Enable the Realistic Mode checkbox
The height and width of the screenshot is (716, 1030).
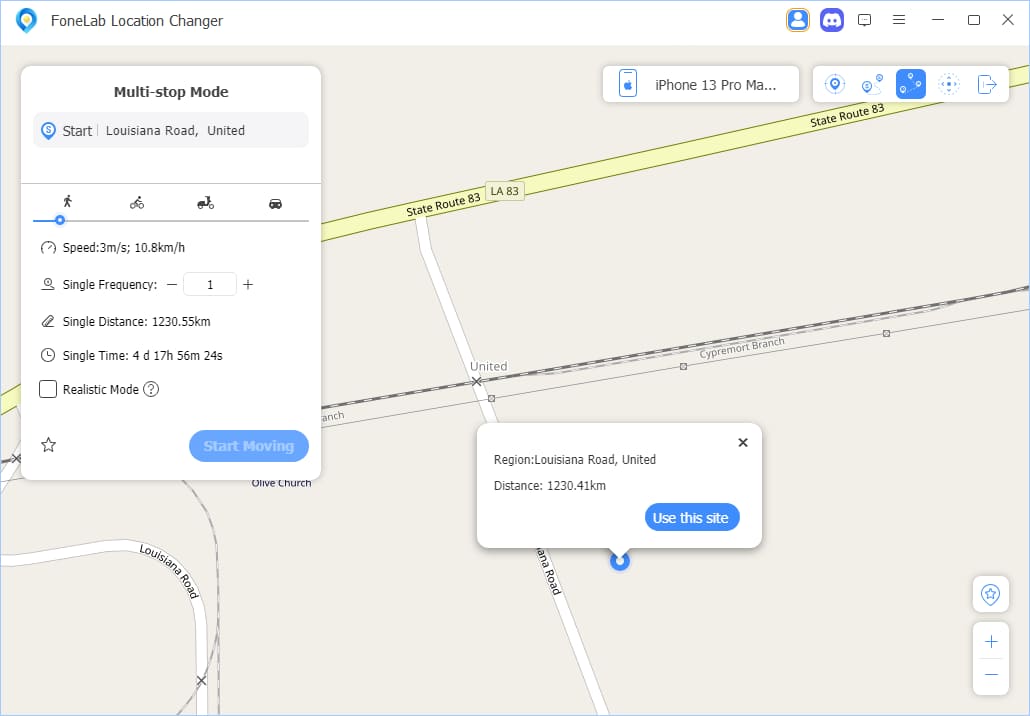click(48, 389)
